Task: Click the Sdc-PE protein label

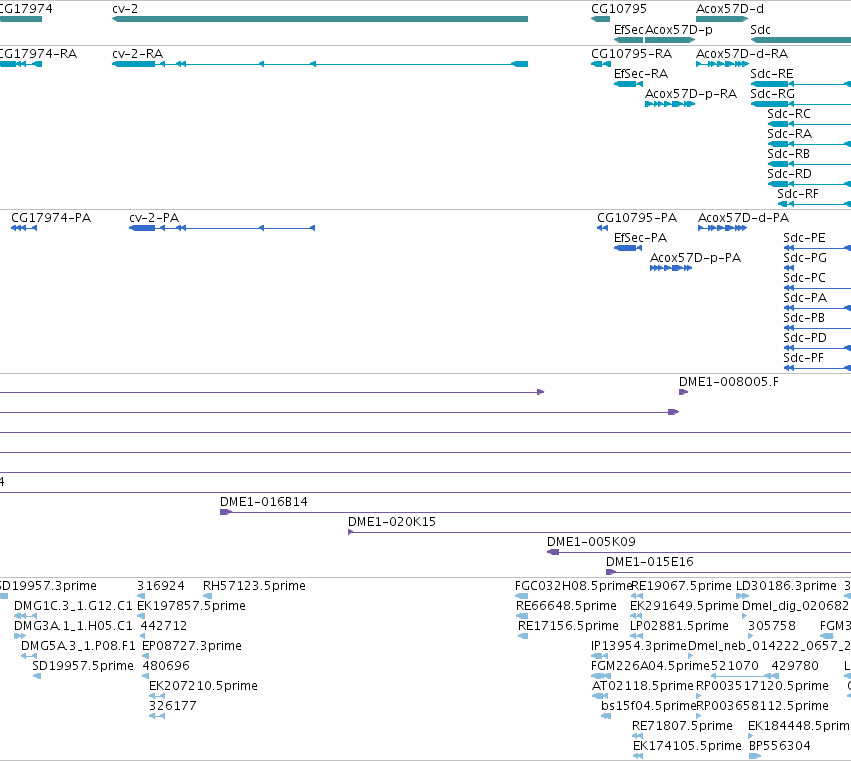Action: point(804,238)
